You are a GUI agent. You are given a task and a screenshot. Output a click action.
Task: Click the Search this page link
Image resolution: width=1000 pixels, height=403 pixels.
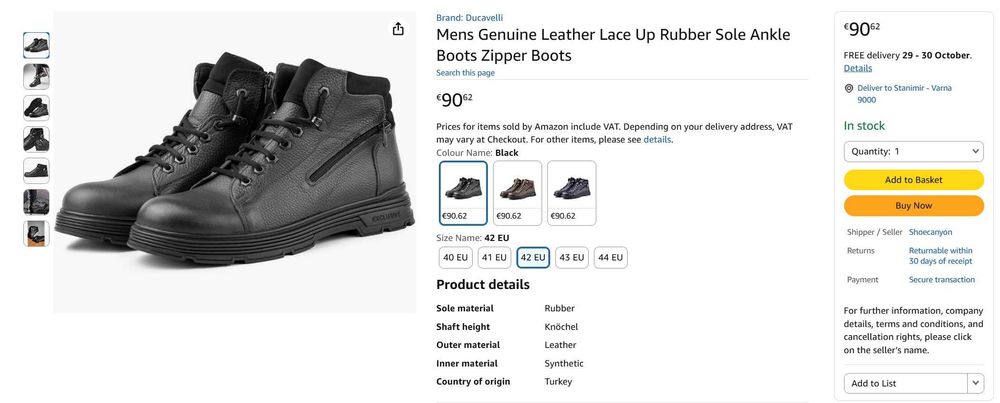[x=465, y=73]
